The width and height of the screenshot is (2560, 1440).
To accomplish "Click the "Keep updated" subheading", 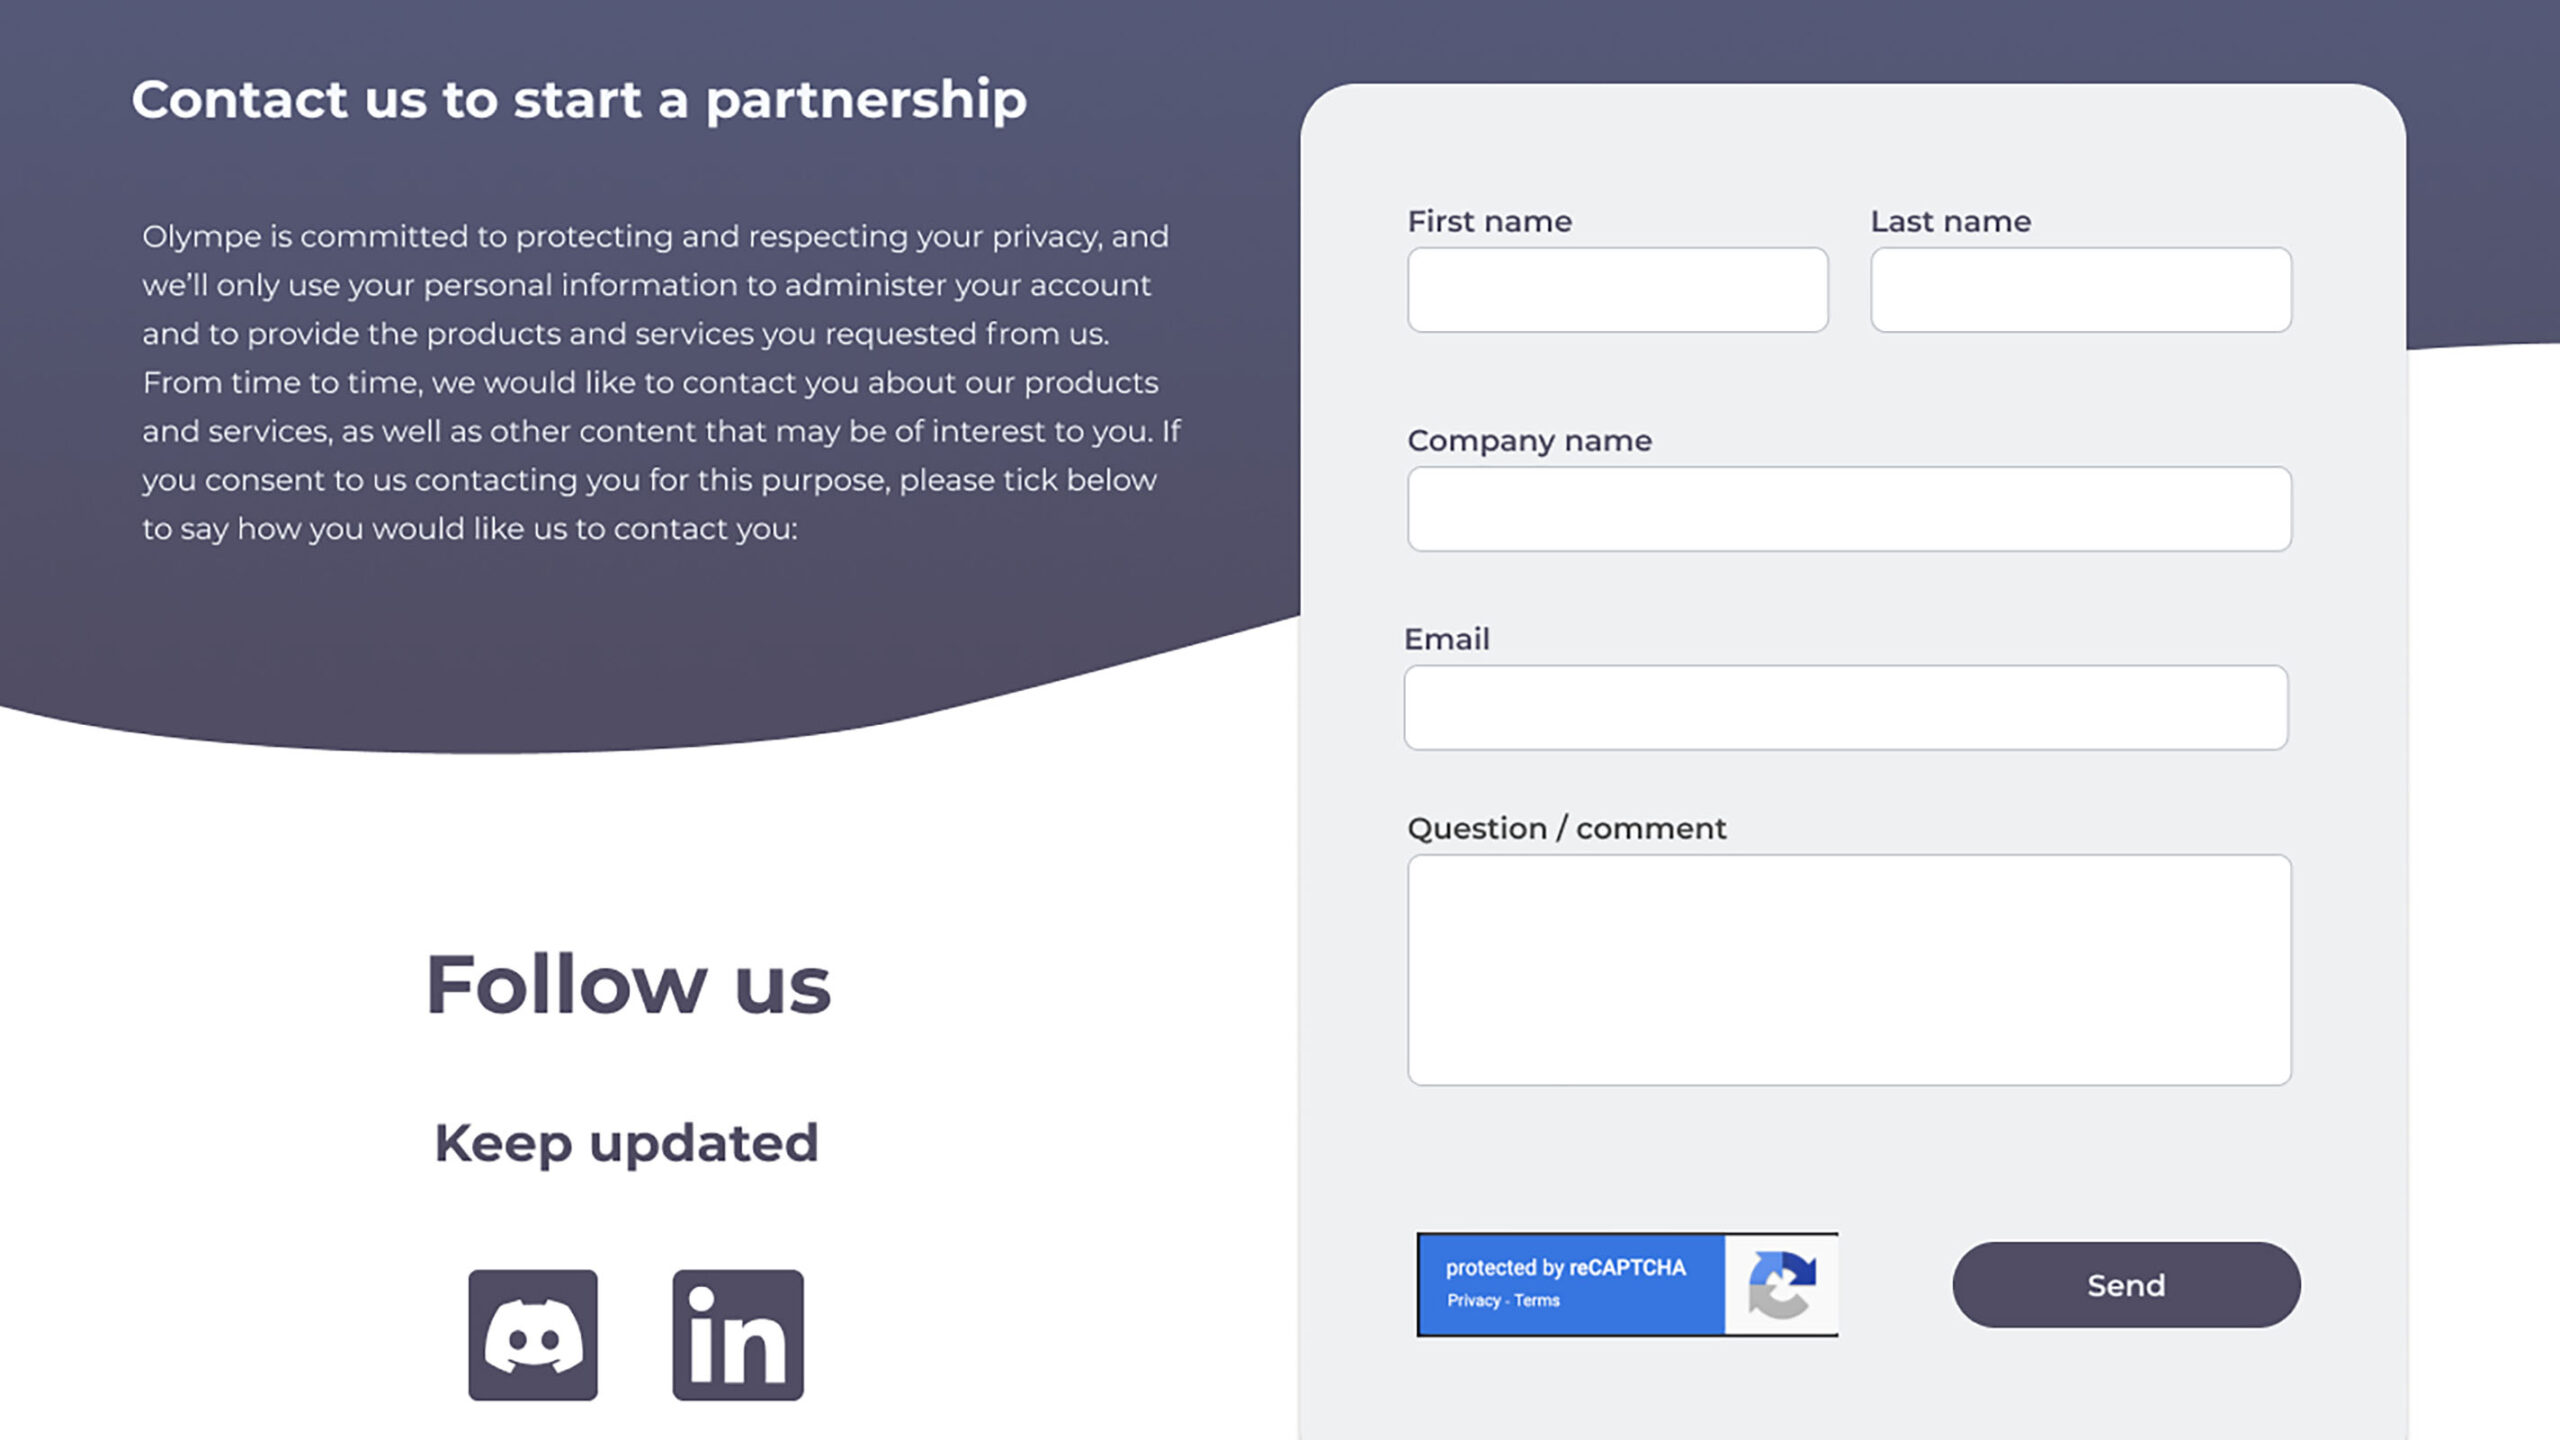I will coord(626,1143).
